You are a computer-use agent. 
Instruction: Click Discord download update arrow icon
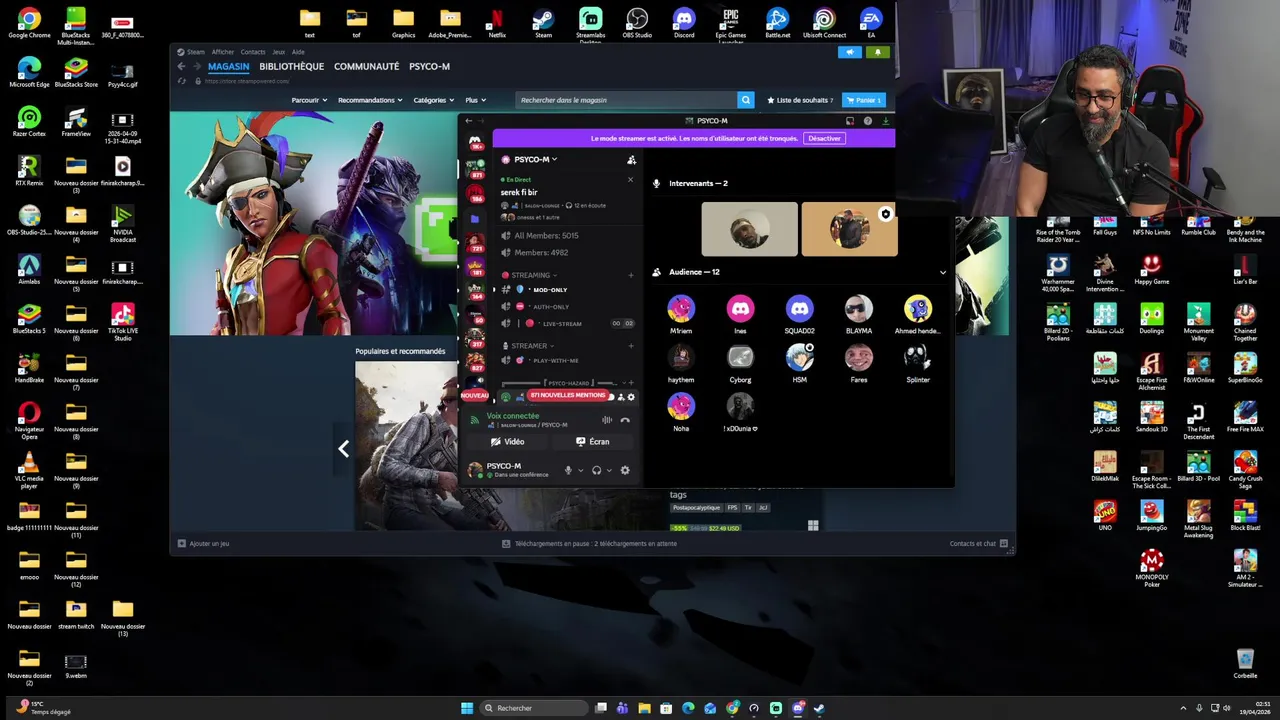[885, 121]
